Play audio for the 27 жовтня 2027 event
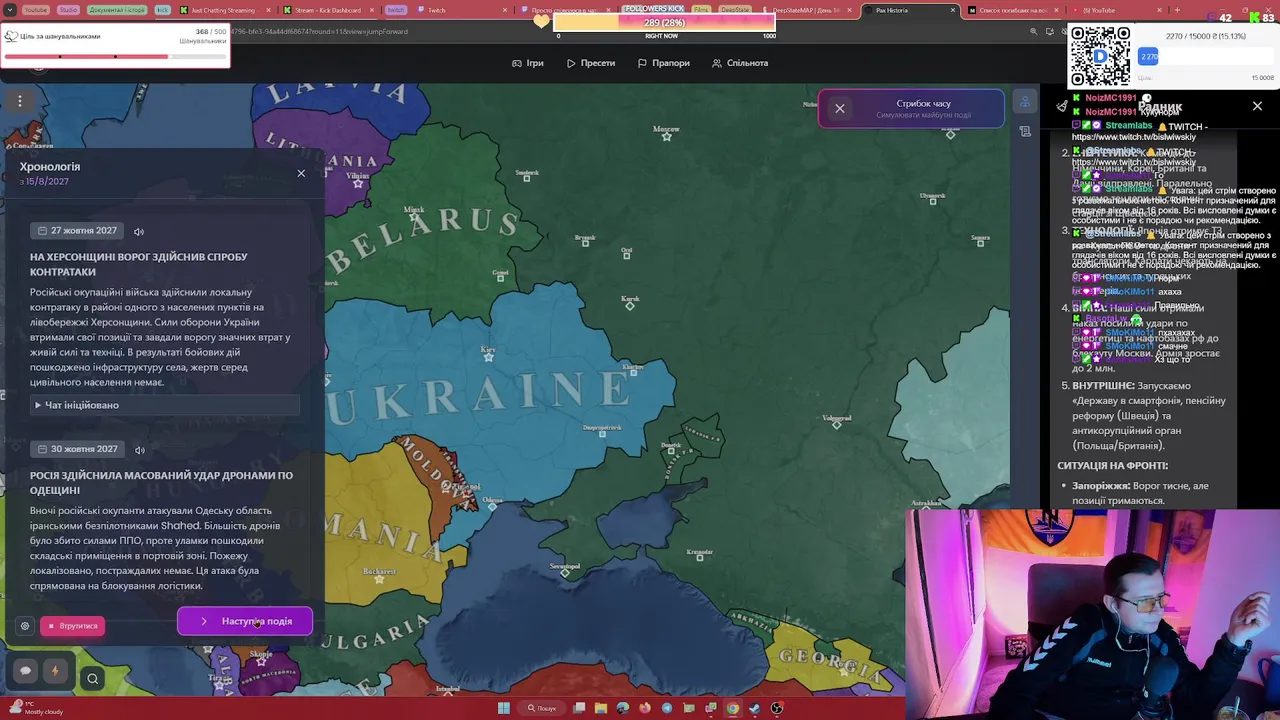1280x720 pixels. coord(139,231)
